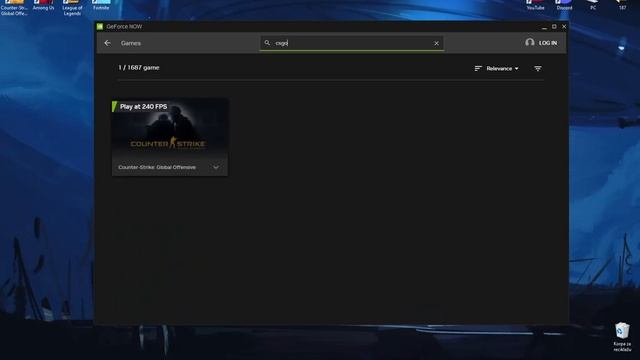The height and width of the screenshot is (360, 640).
Task: Click the search field containing csgo
Action: [352, 43]
